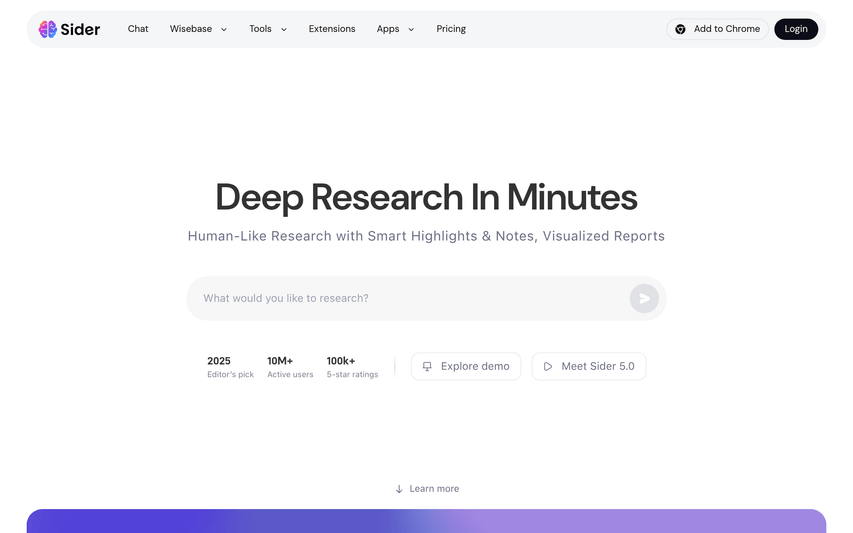Click the Chrome icon in the header
853x533 pixels.
point(680,29)
